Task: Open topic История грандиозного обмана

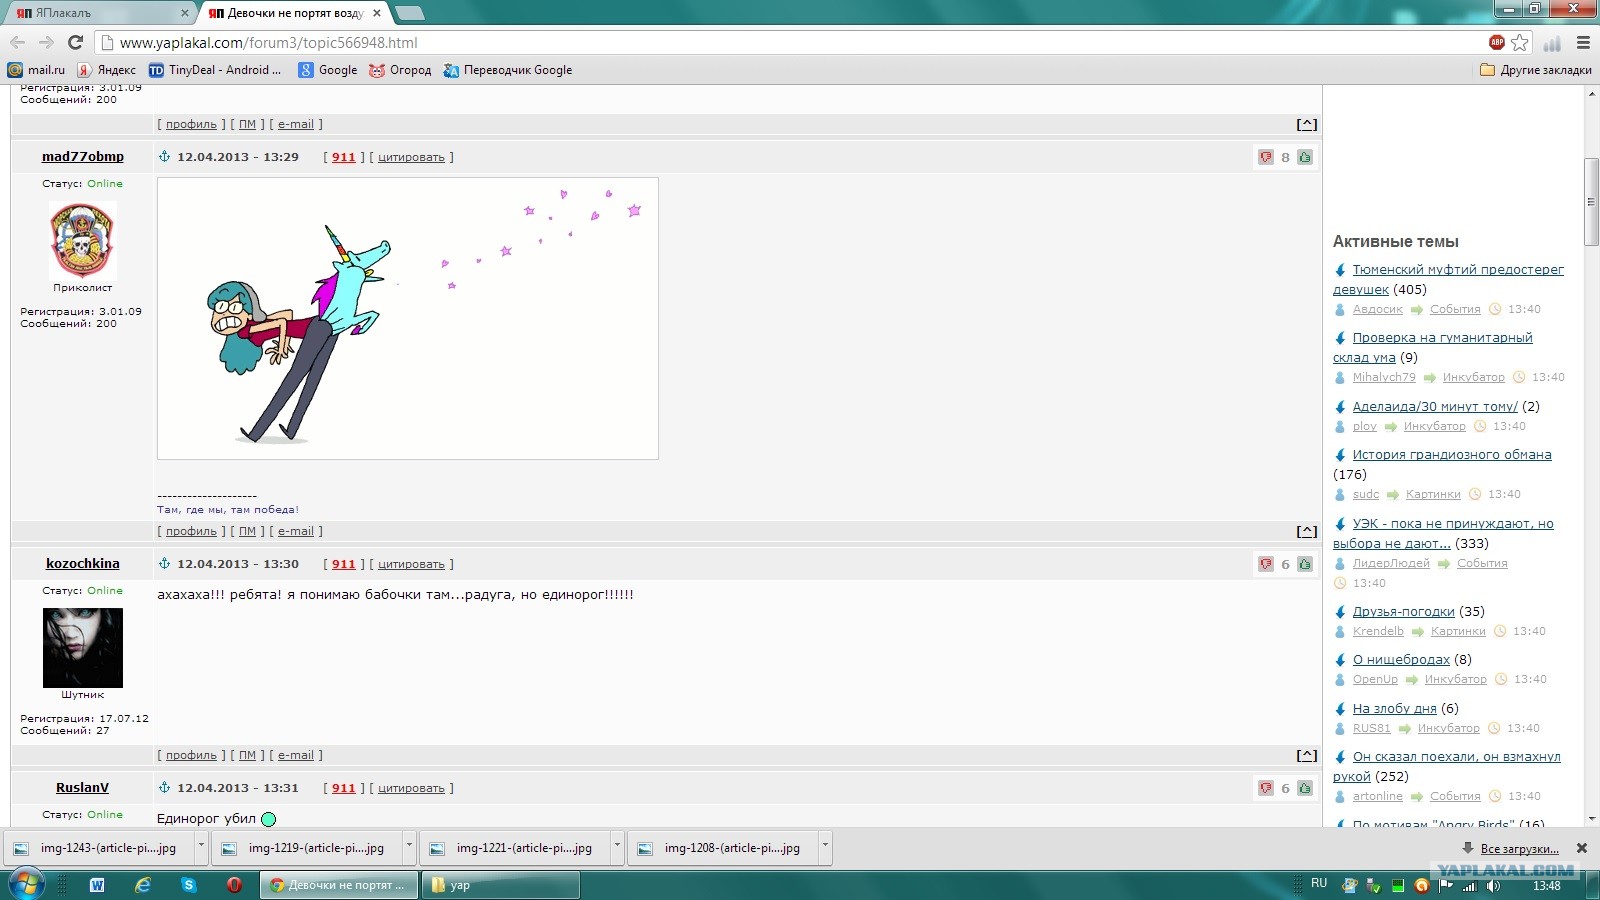Action: [x=1452, y=454]
